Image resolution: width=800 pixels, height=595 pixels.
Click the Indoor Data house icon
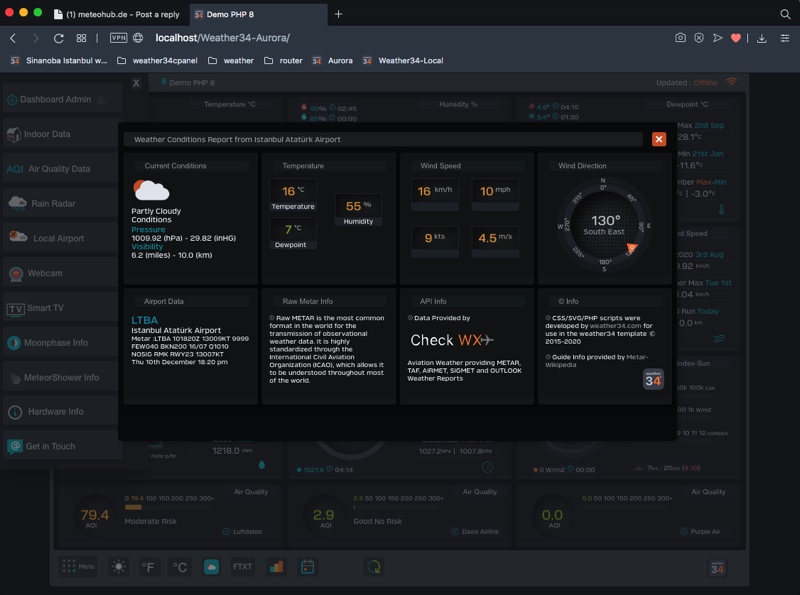click(x=14, y=134)
